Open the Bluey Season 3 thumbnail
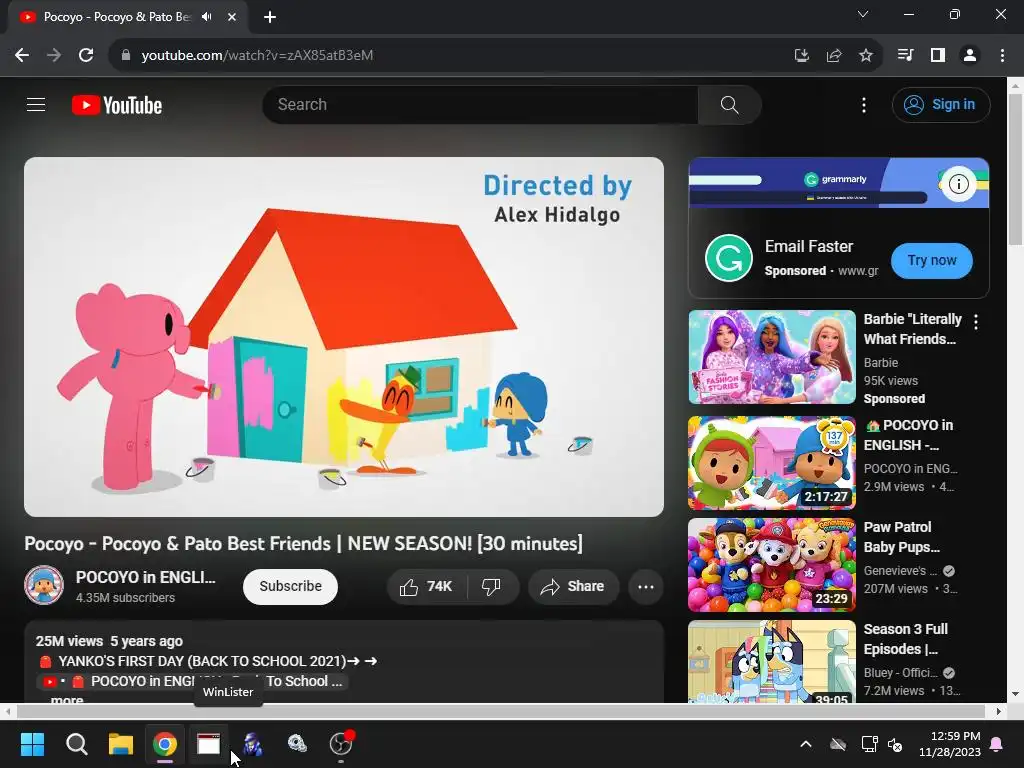 [772, 661]
